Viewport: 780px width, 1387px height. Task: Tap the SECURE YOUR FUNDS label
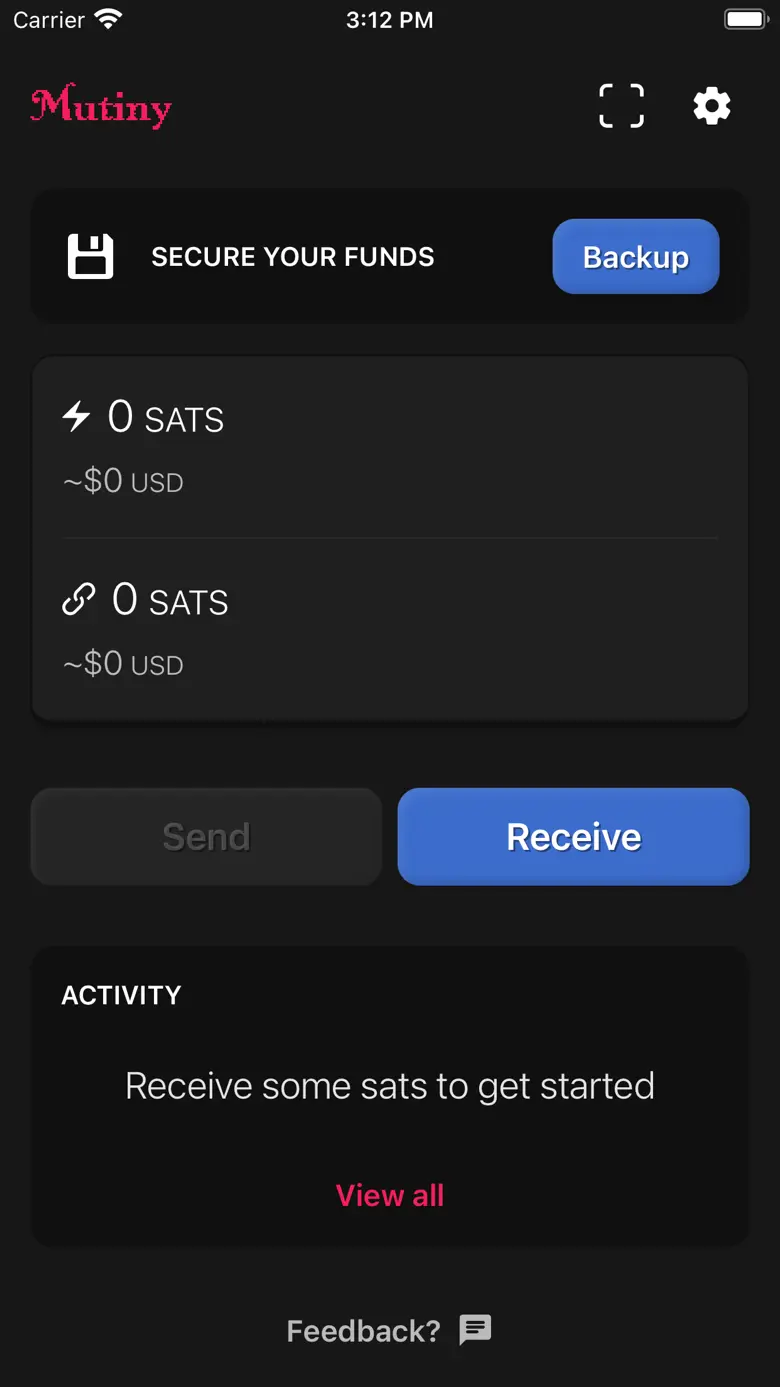(293, 257)
